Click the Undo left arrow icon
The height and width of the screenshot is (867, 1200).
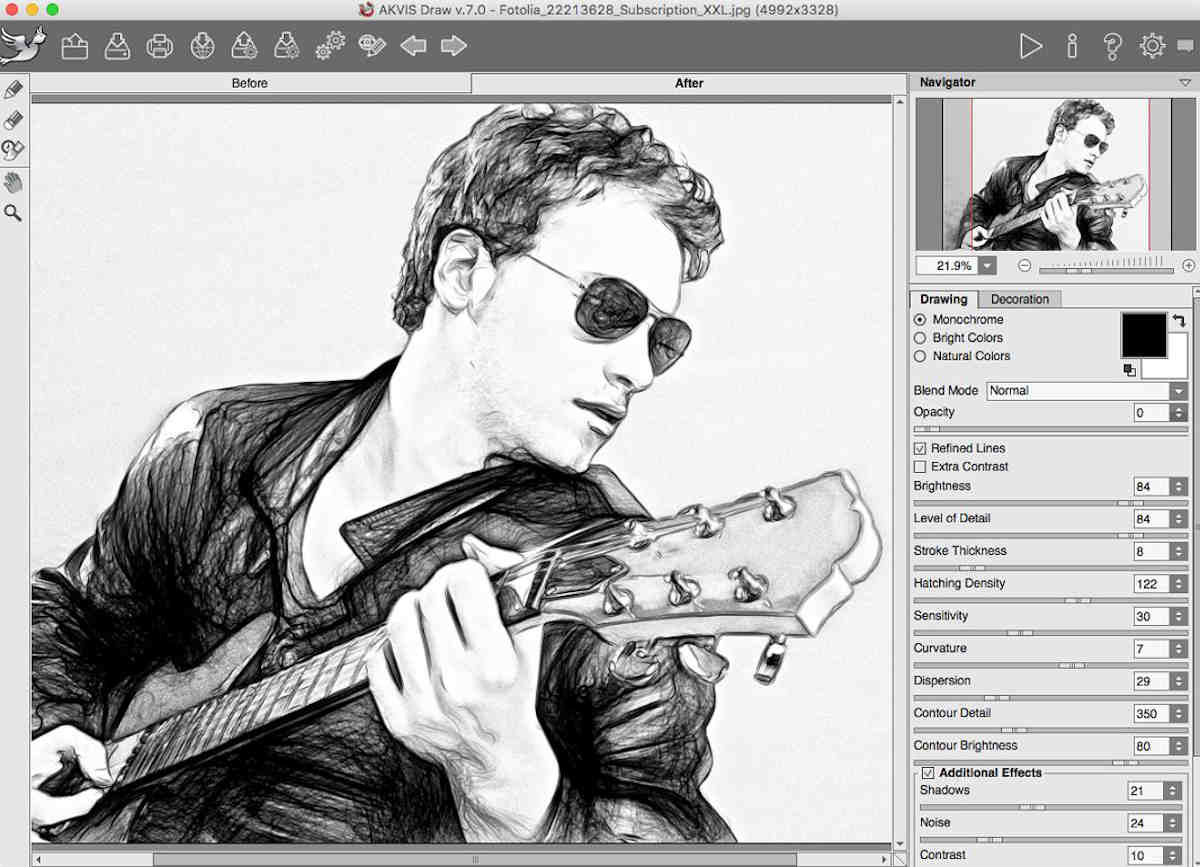[413, 46]
